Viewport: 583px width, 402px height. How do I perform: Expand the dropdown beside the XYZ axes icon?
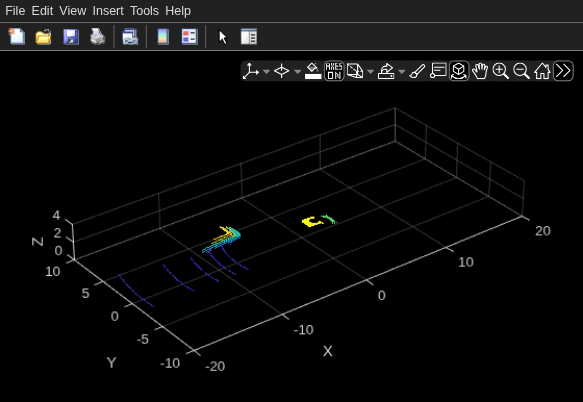tap(266, 71)
